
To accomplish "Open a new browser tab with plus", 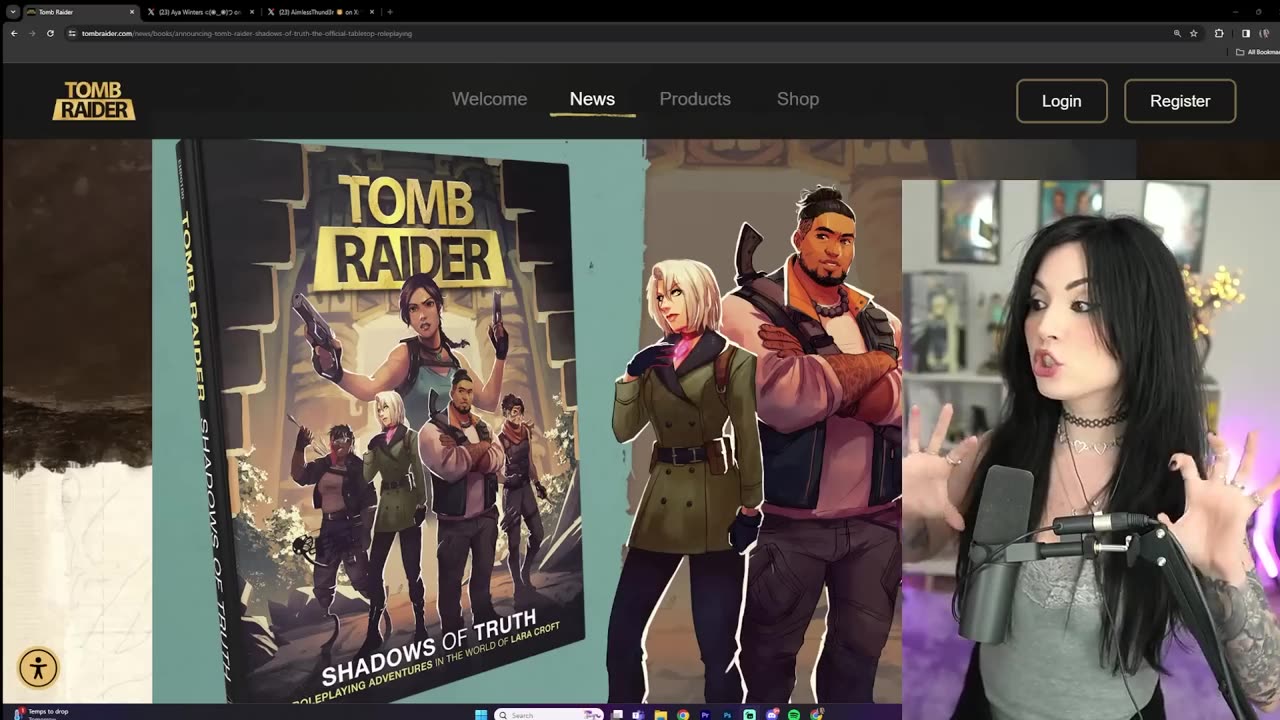I will pos(390,12).
